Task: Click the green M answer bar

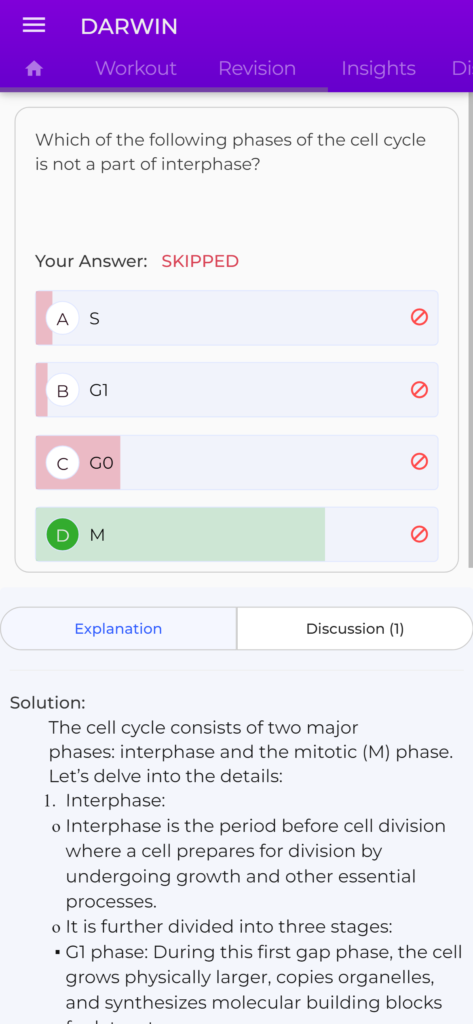Action: [x=180, y=534]
